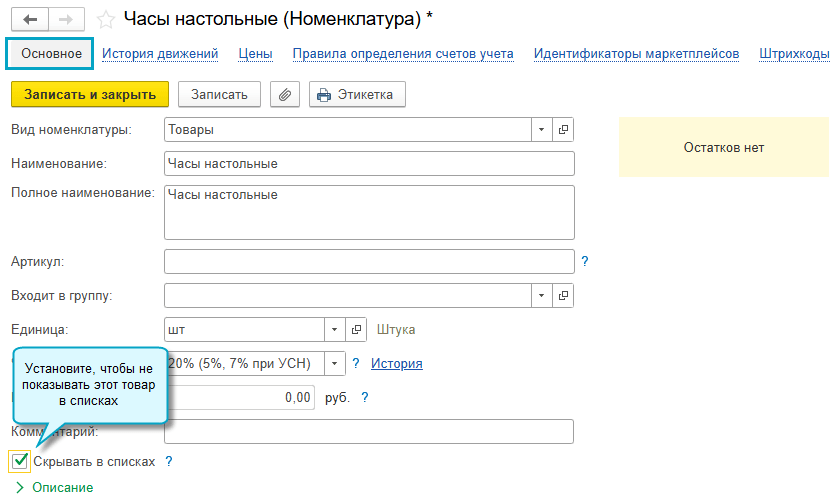Click the paperclip attachments icon
Screen dimensions: 840x502
click(x=285, y=95)
